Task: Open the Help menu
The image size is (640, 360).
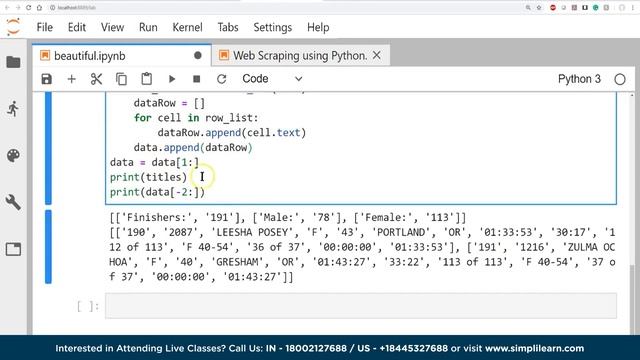Action: coord(318,27)
